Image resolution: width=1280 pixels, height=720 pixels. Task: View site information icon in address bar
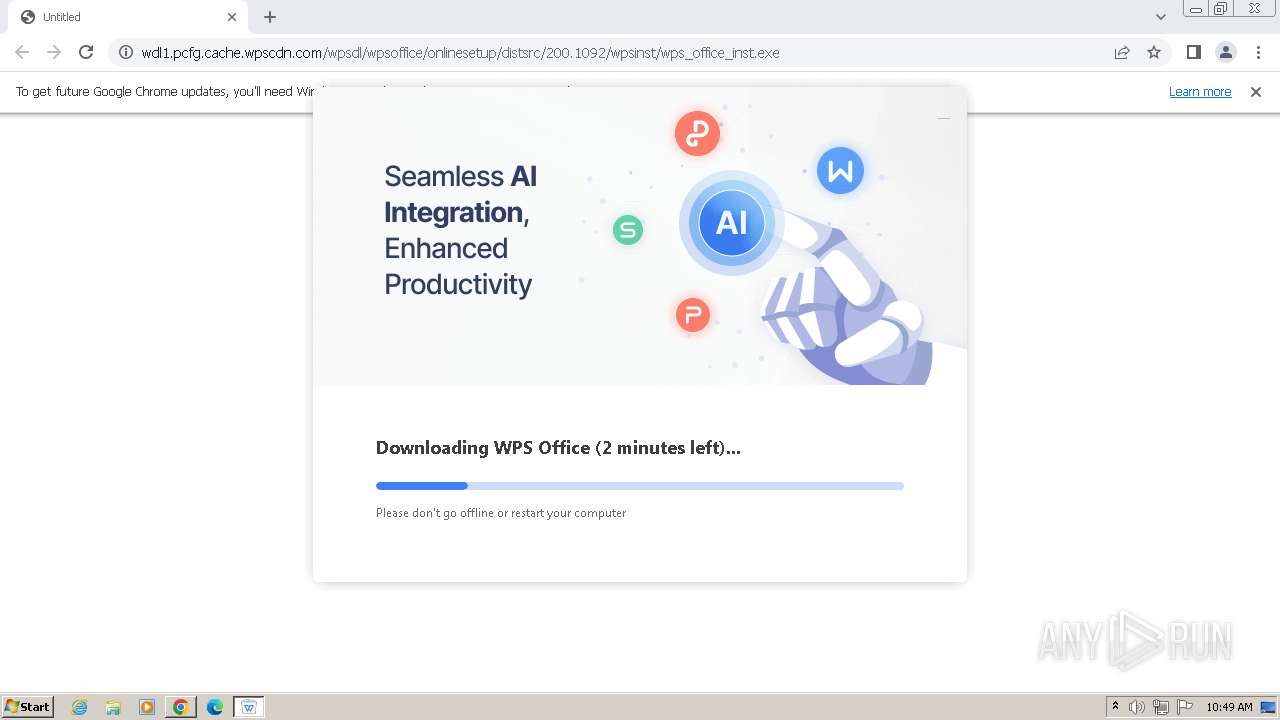126,52
